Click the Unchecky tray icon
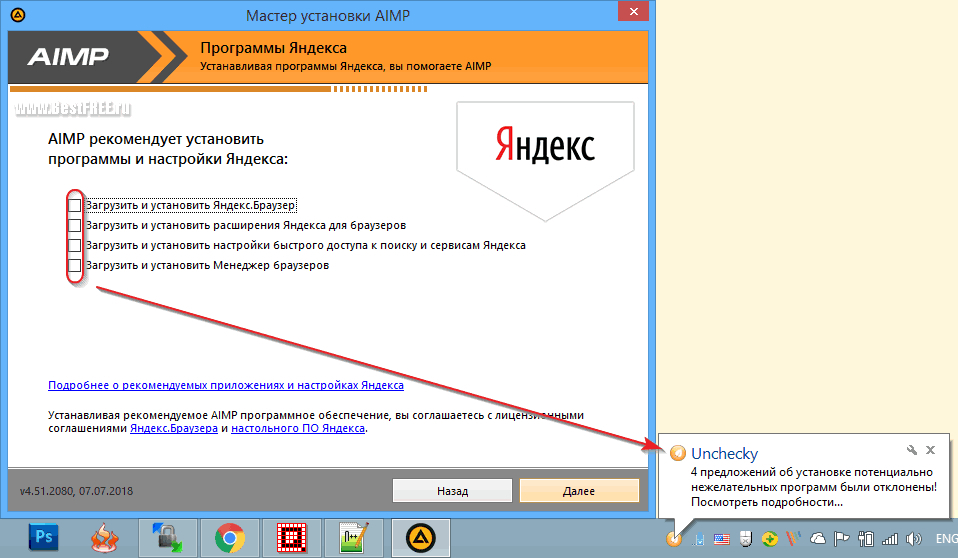958x558 pixels. [x=674, y=540]
